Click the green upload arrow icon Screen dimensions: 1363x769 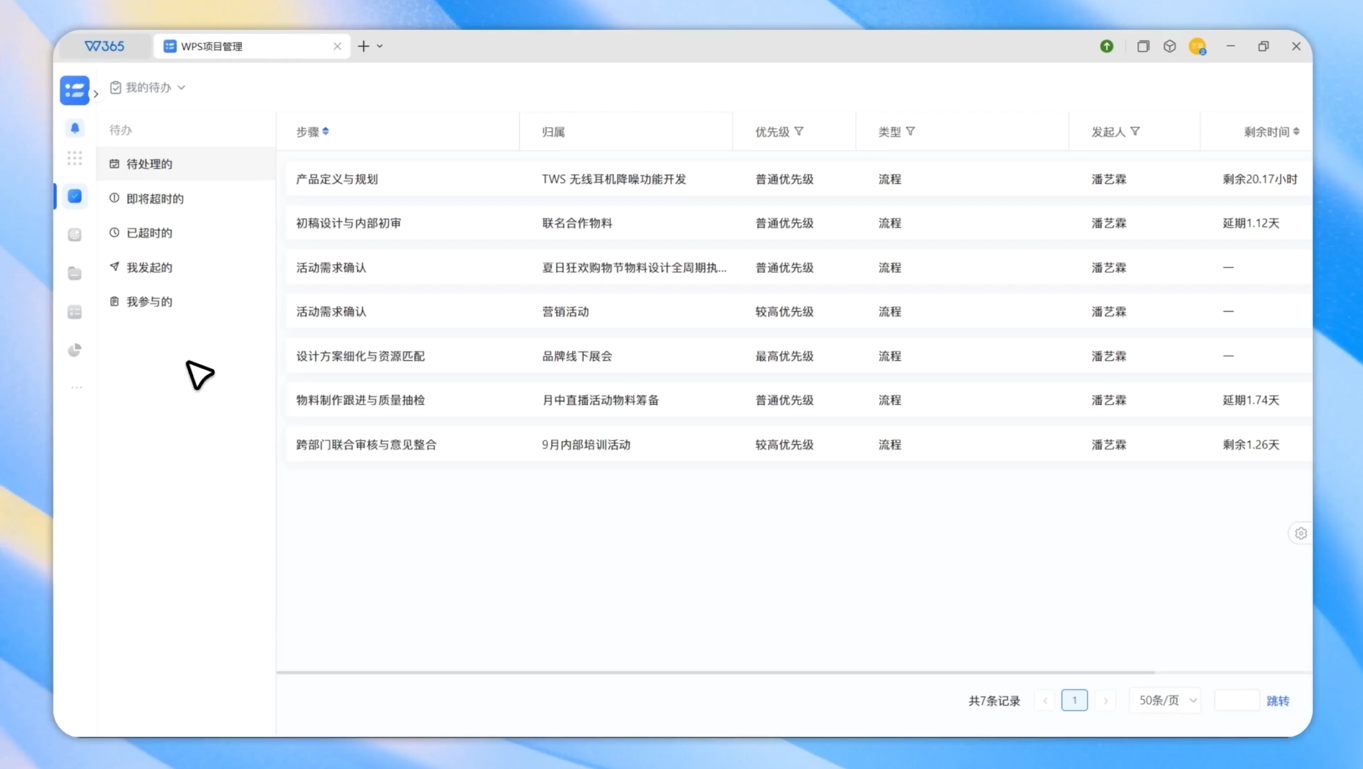point(1106,46)
